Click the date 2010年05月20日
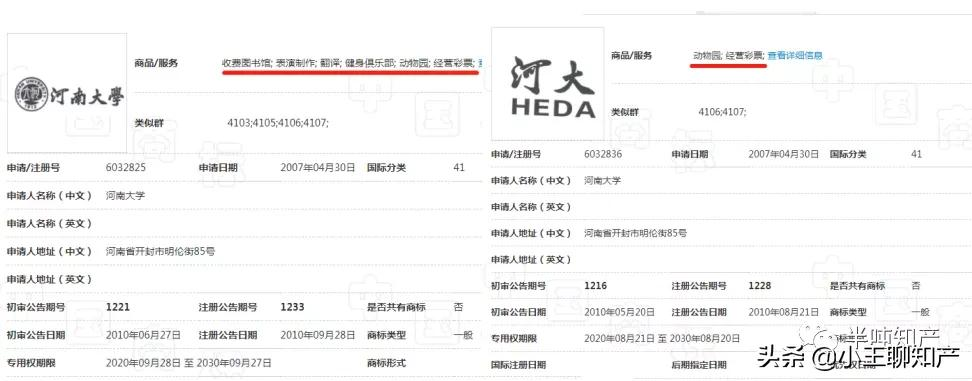972x381 pixels. (621, 312)
